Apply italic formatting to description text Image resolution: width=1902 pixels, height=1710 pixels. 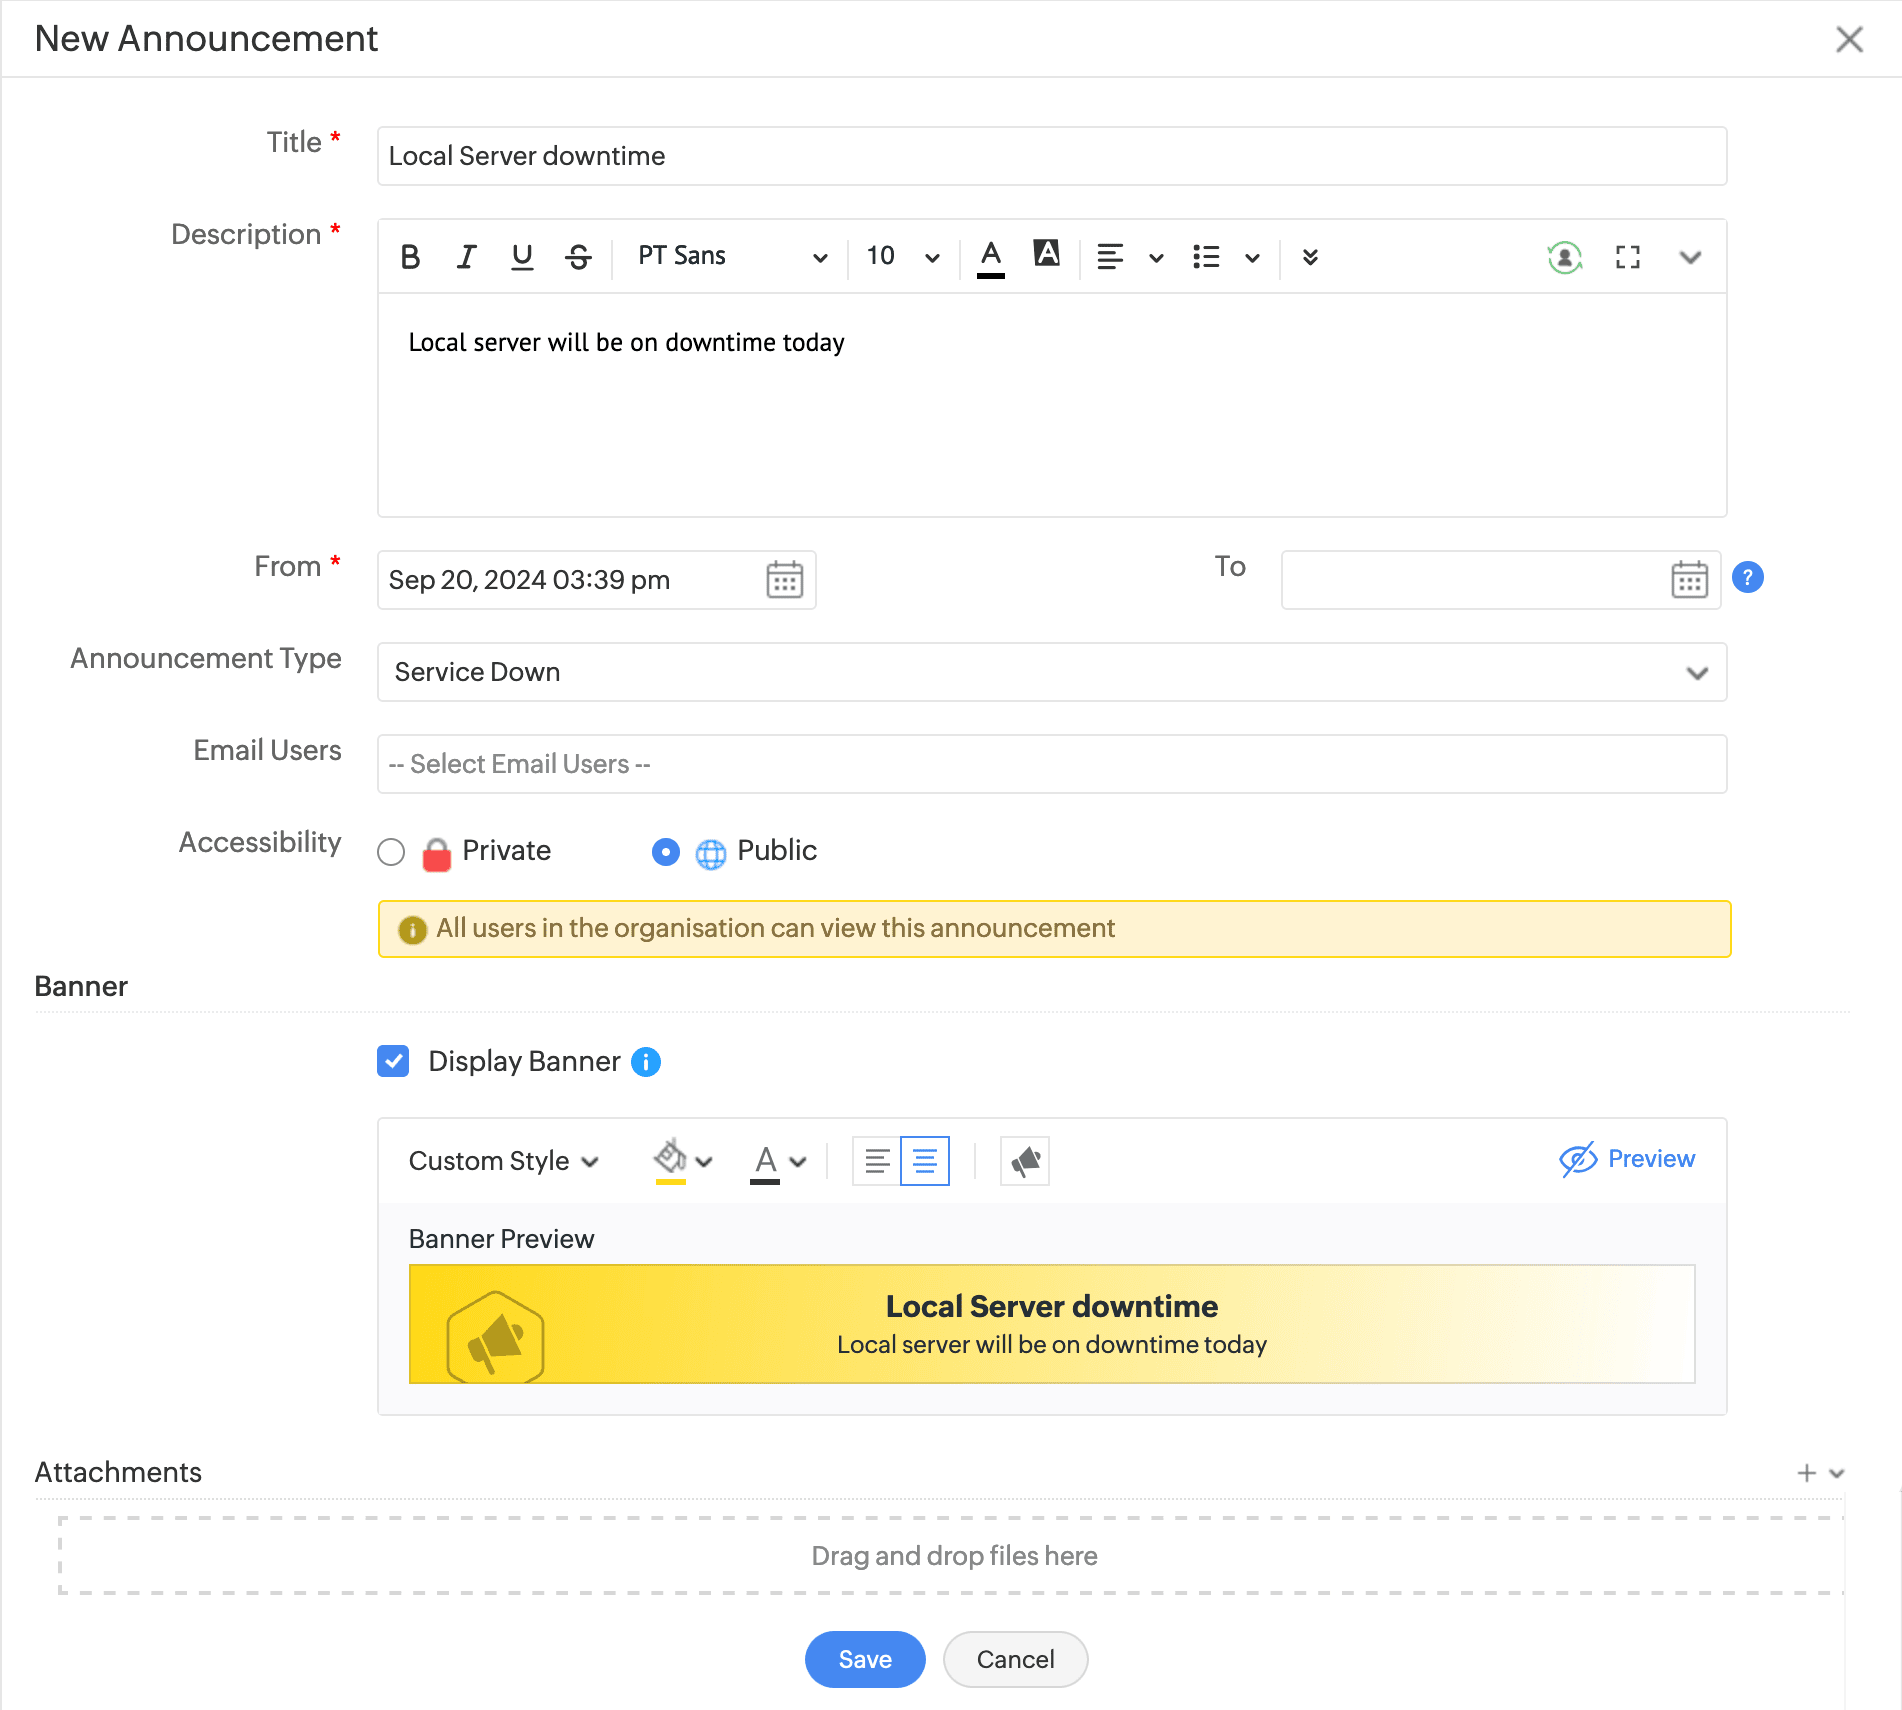466,257
